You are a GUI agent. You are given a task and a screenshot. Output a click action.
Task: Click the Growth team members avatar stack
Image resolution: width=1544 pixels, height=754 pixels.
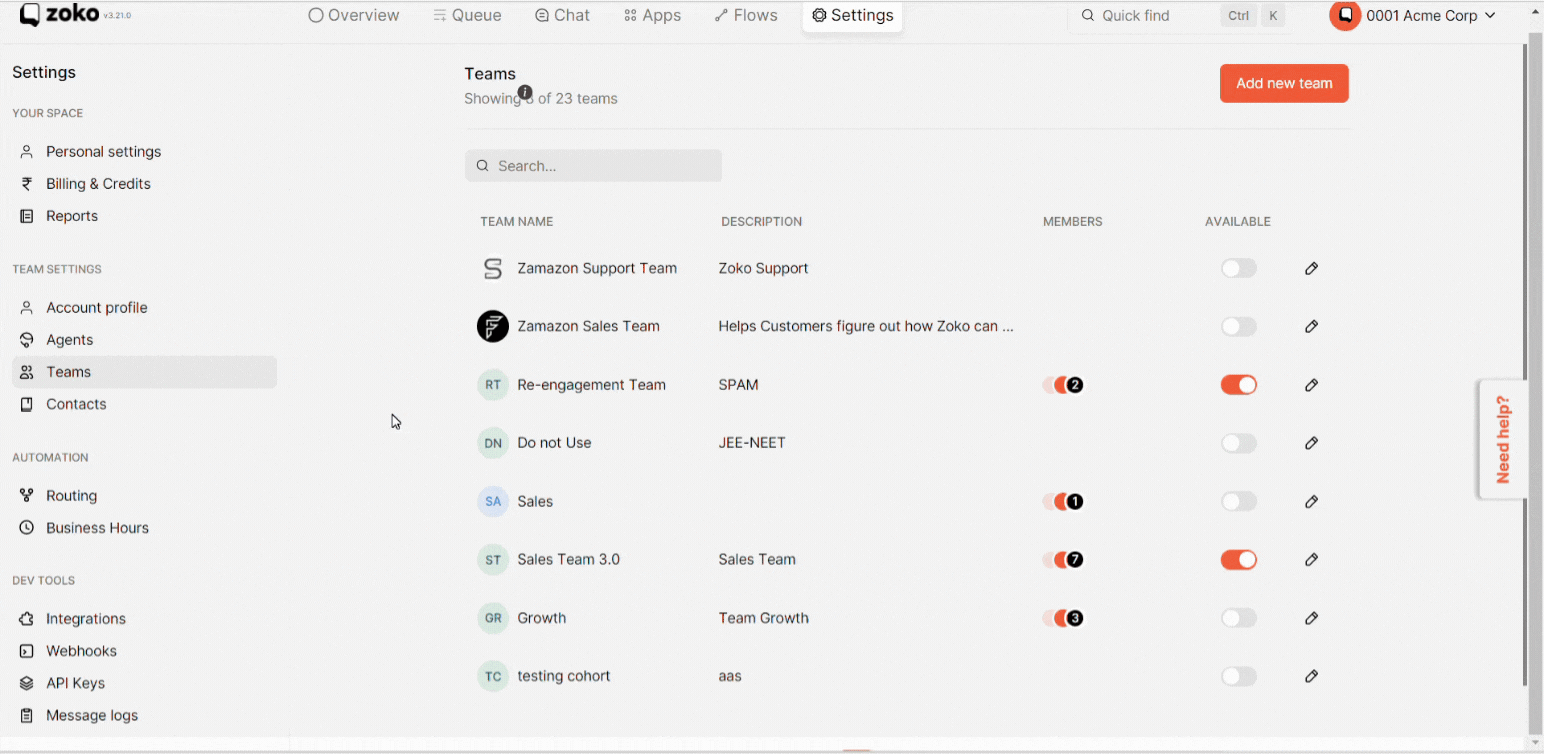point(1063,618)
